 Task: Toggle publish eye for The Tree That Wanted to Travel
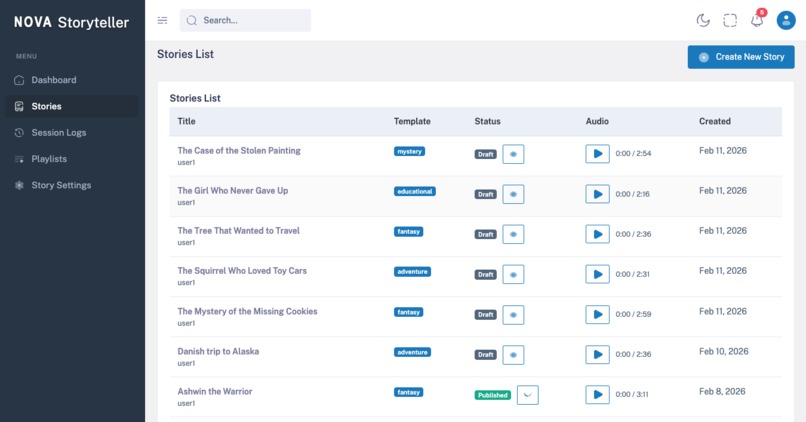pyautogui.click(x=513, y=234)
